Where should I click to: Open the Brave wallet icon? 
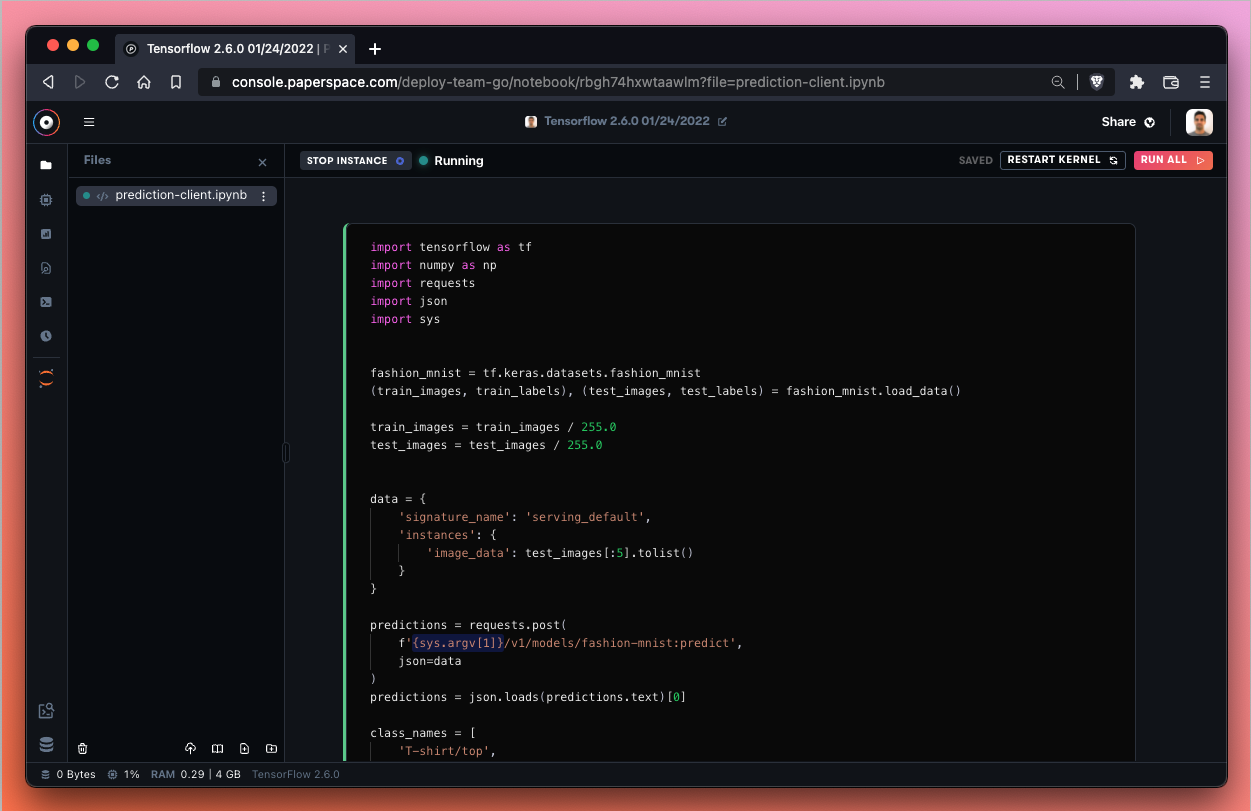tap(1171, 82)
